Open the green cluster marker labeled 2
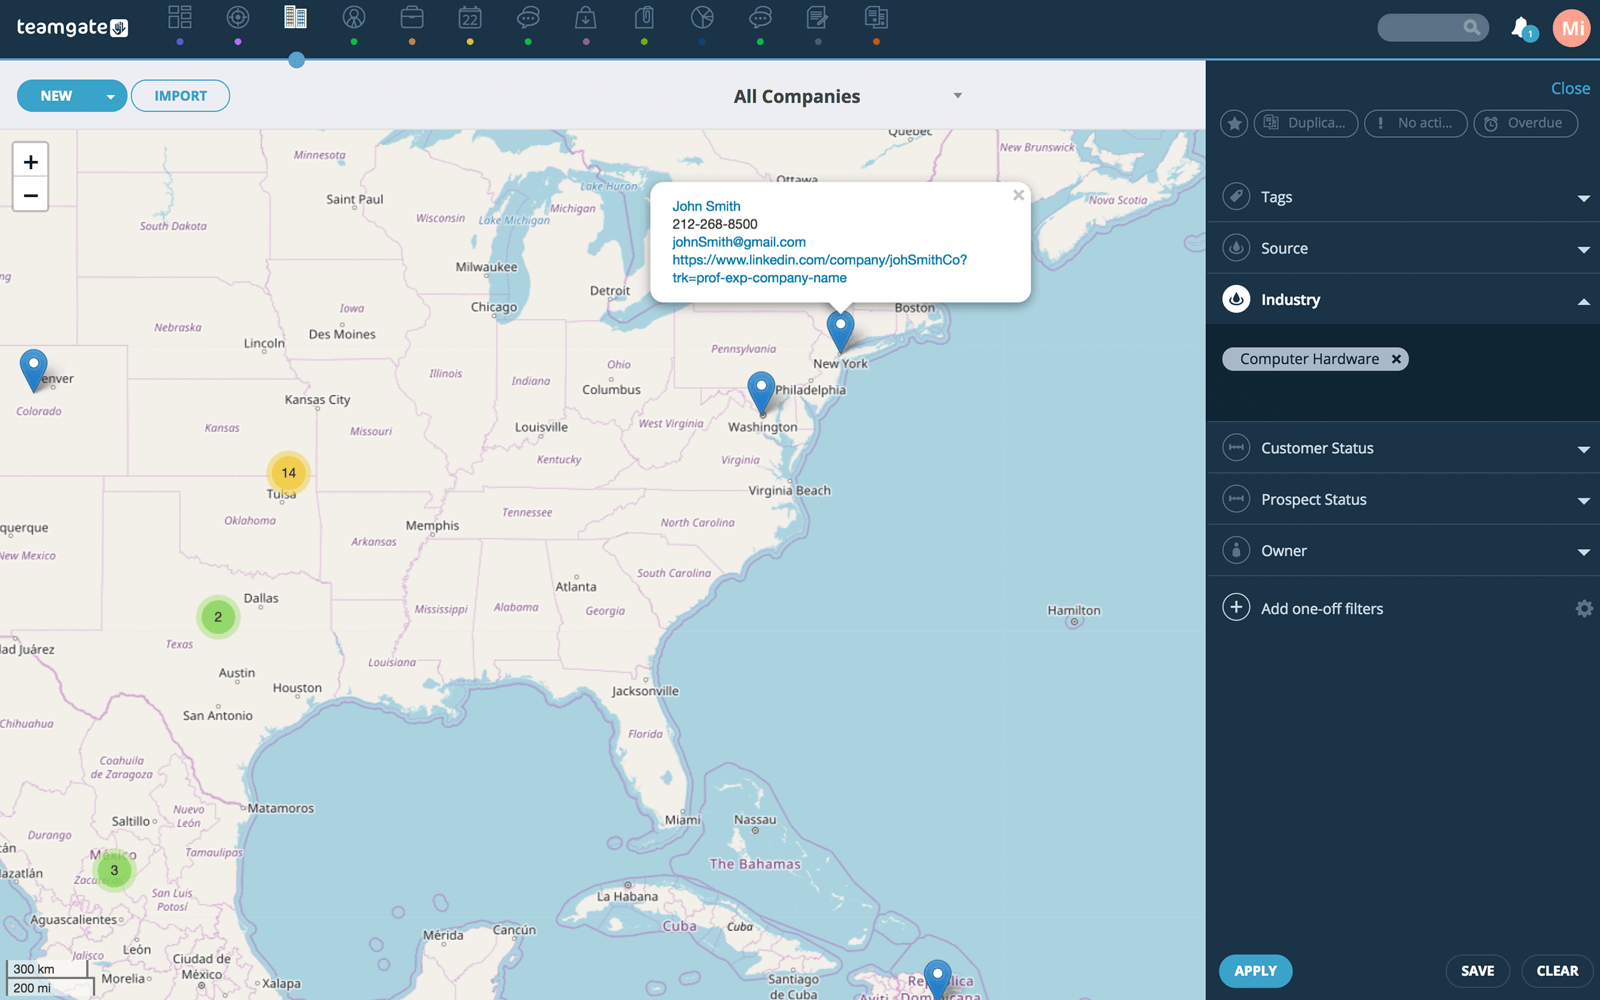1600x1000 pixels. pos(218,617)
